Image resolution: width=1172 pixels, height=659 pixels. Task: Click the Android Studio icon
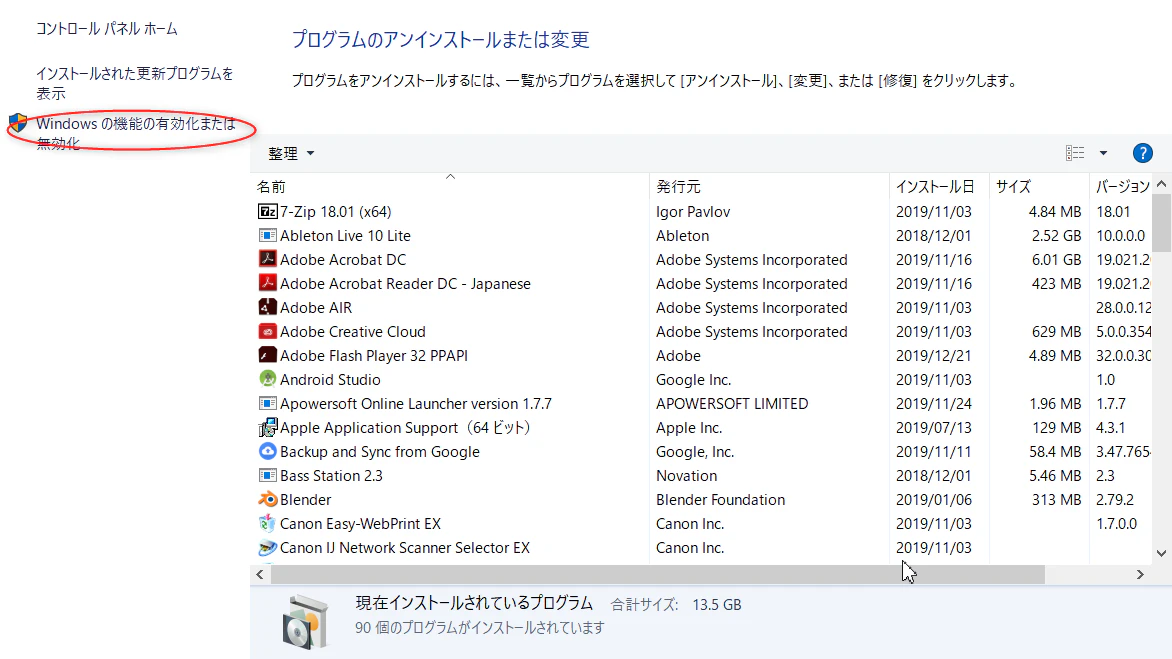pos(268,379)
